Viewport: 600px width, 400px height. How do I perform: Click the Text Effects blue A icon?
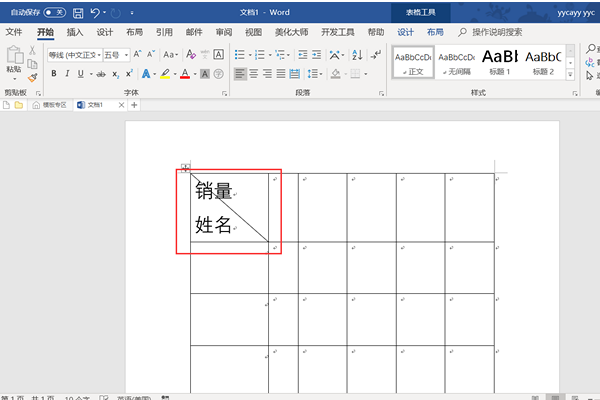coord(146,73)
